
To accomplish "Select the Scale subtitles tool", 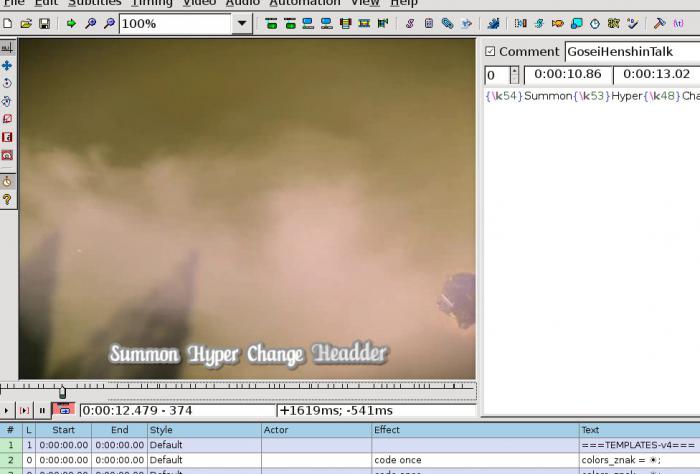I will (x=7, y=119).
